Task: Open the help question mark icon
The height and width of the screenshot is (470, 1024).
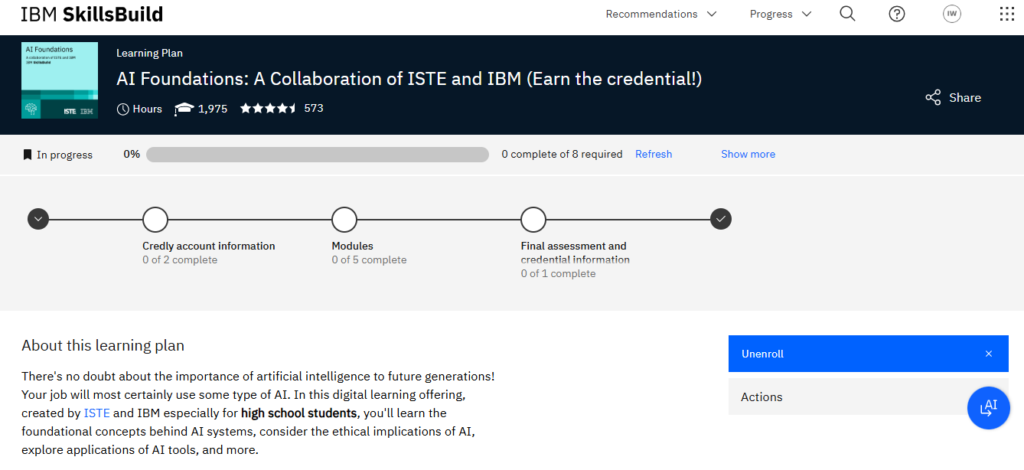Action: (897, 14)
